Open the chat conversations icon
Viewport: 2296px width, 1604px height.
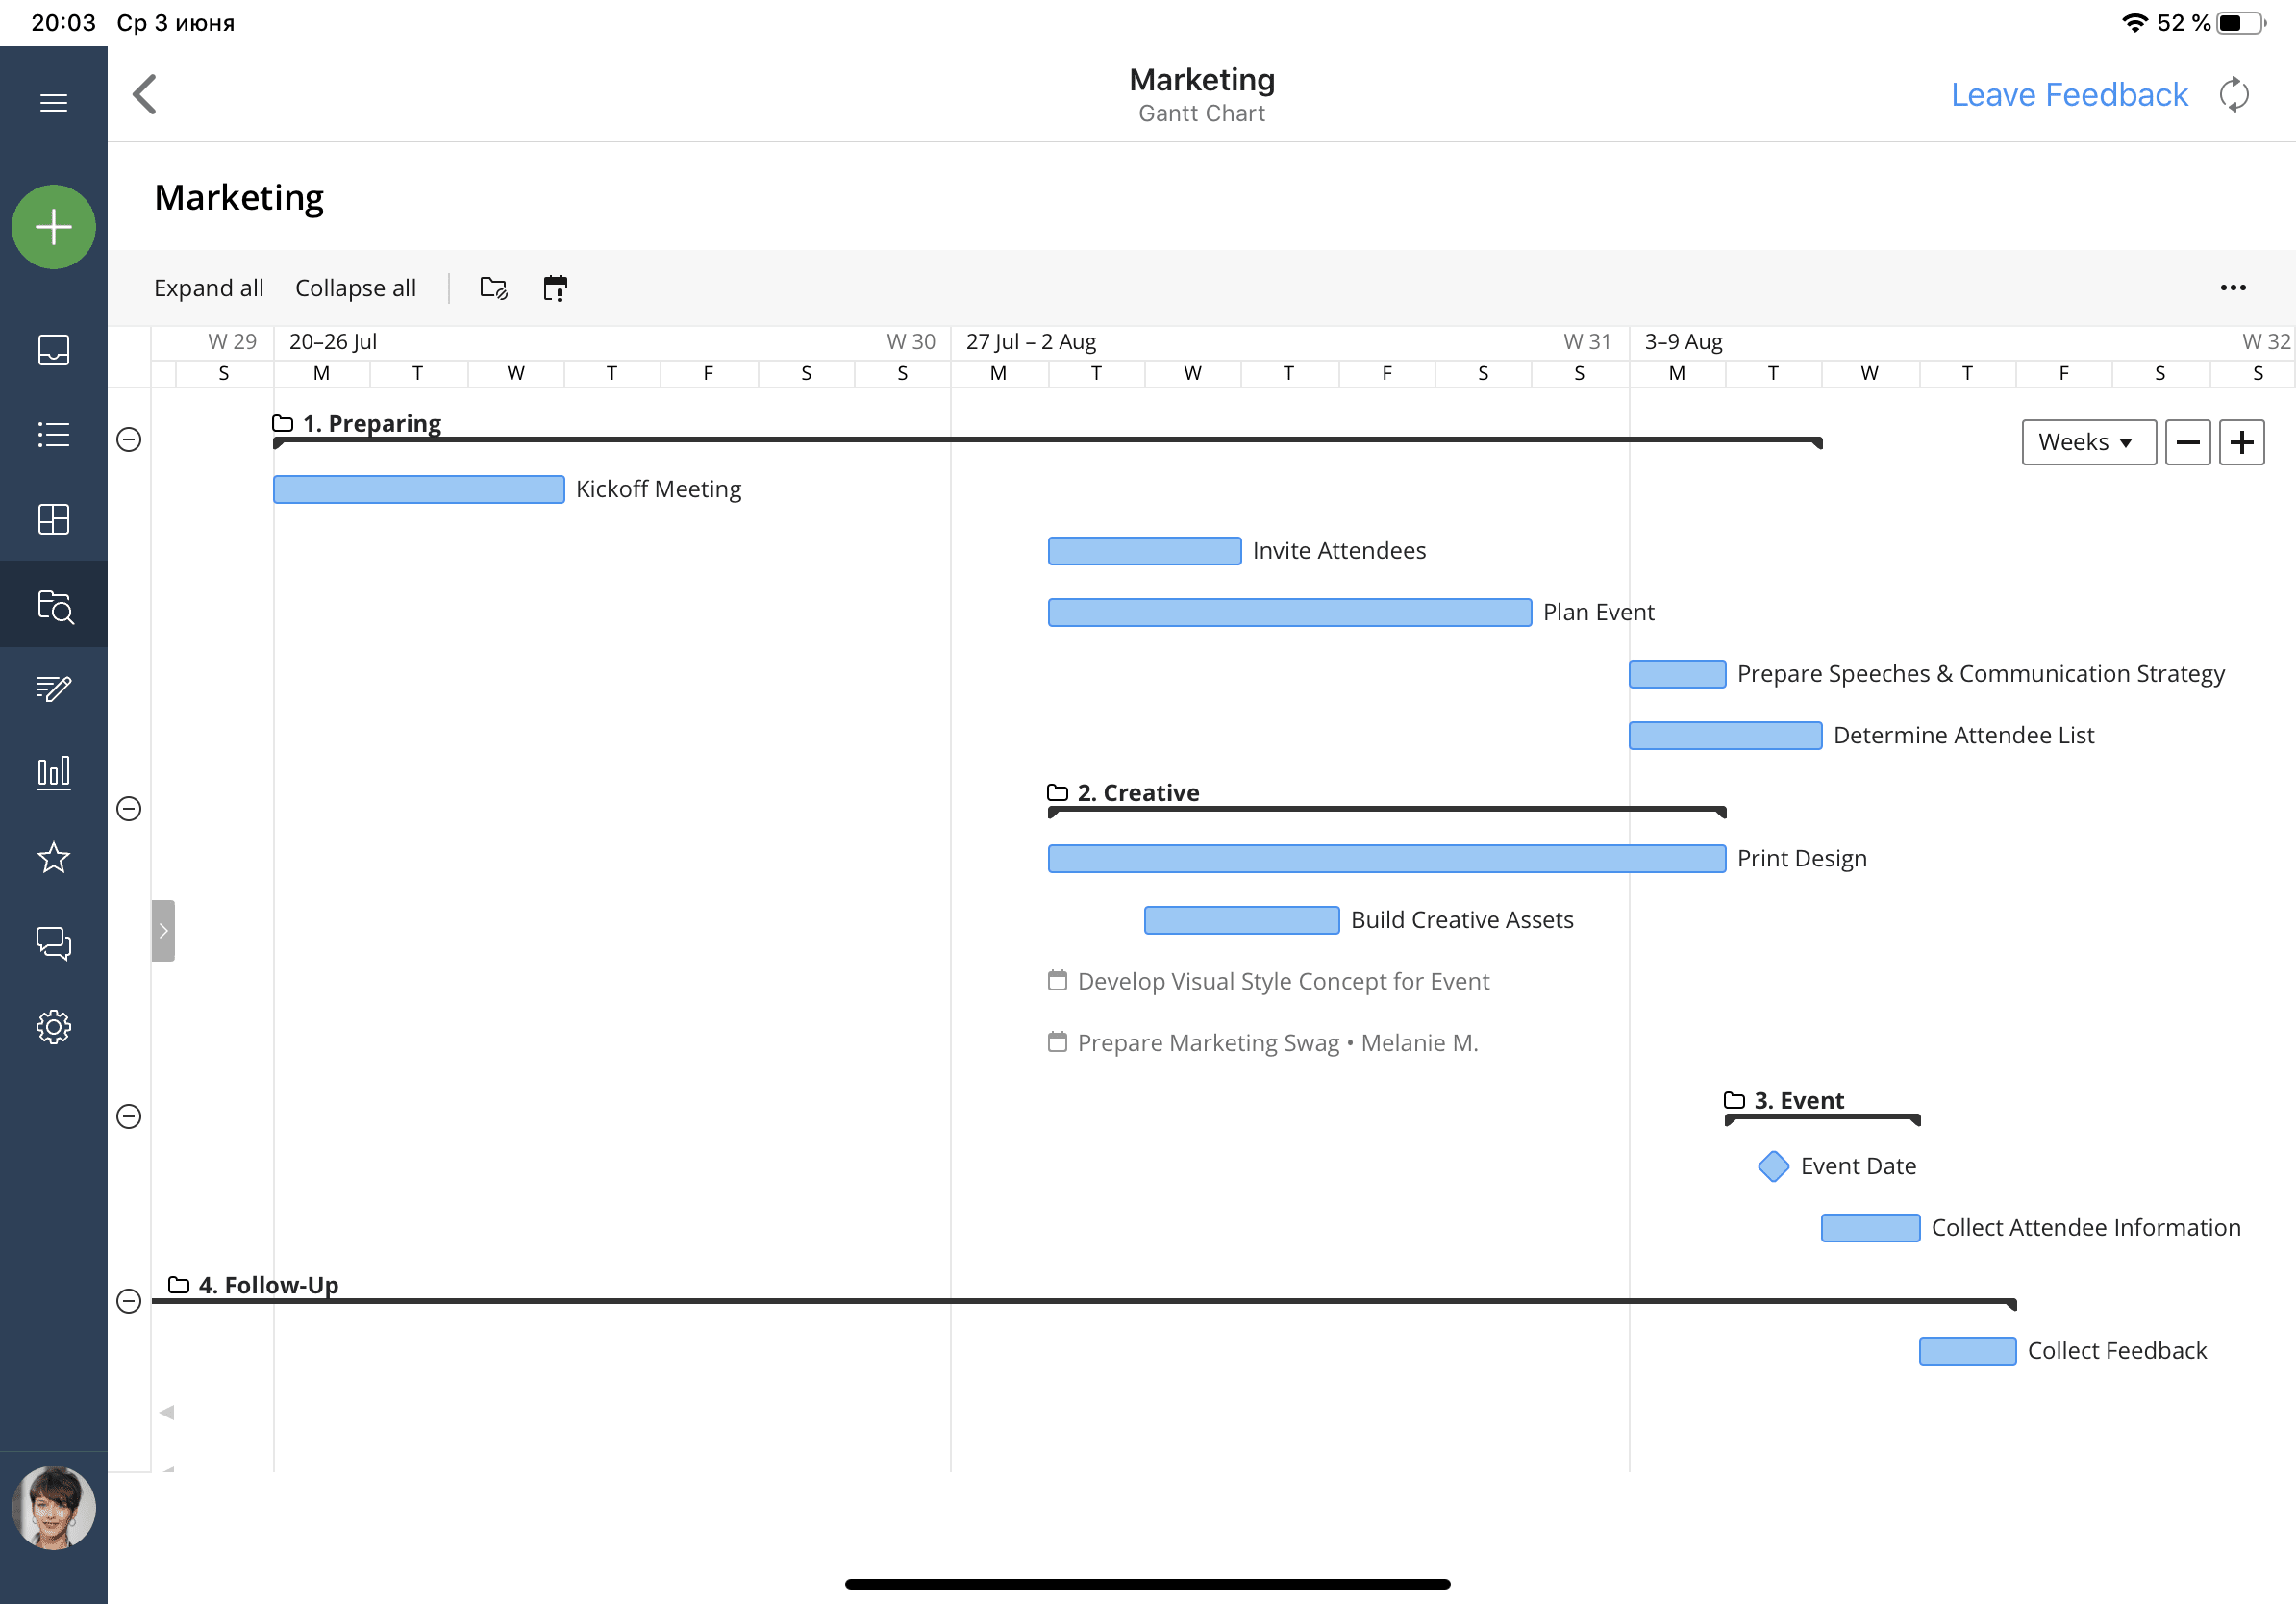pos(53,943)
